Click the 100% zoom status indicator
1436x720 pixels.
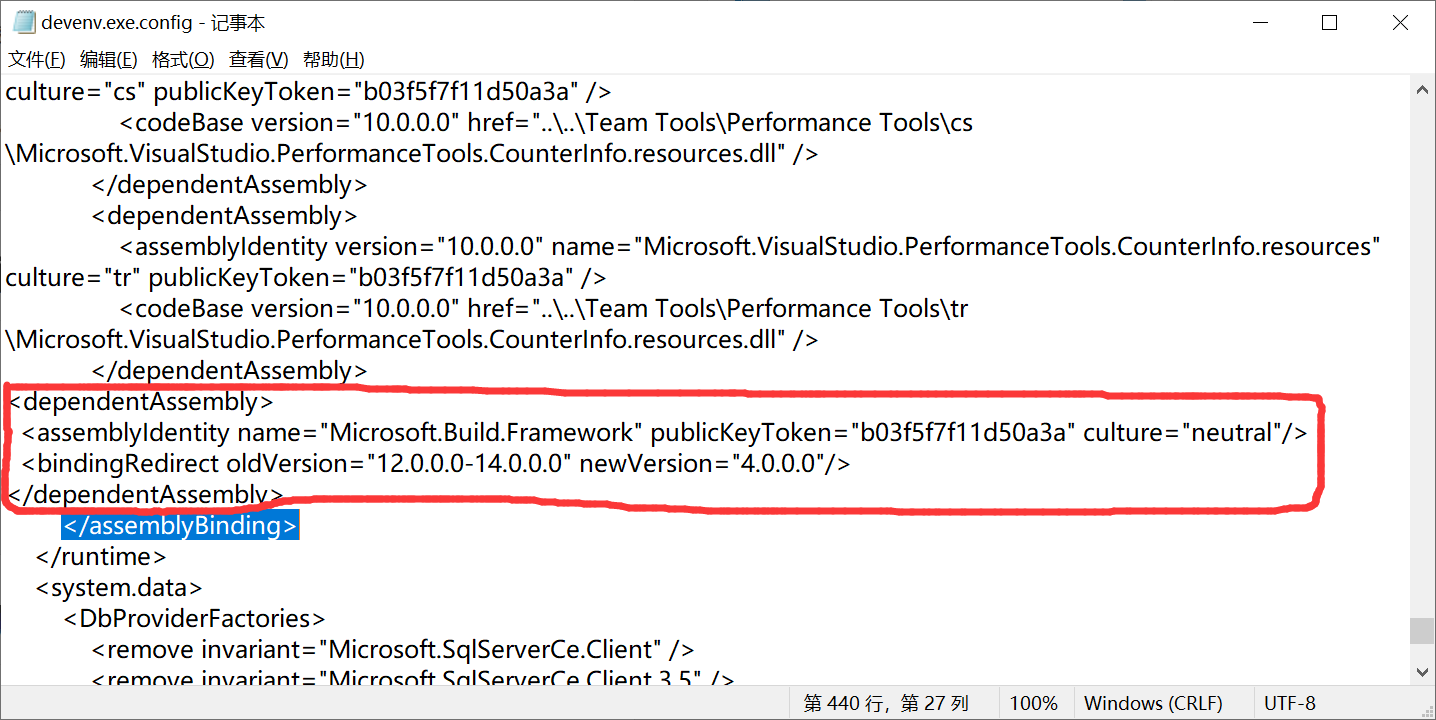[x=1033, y=704]
